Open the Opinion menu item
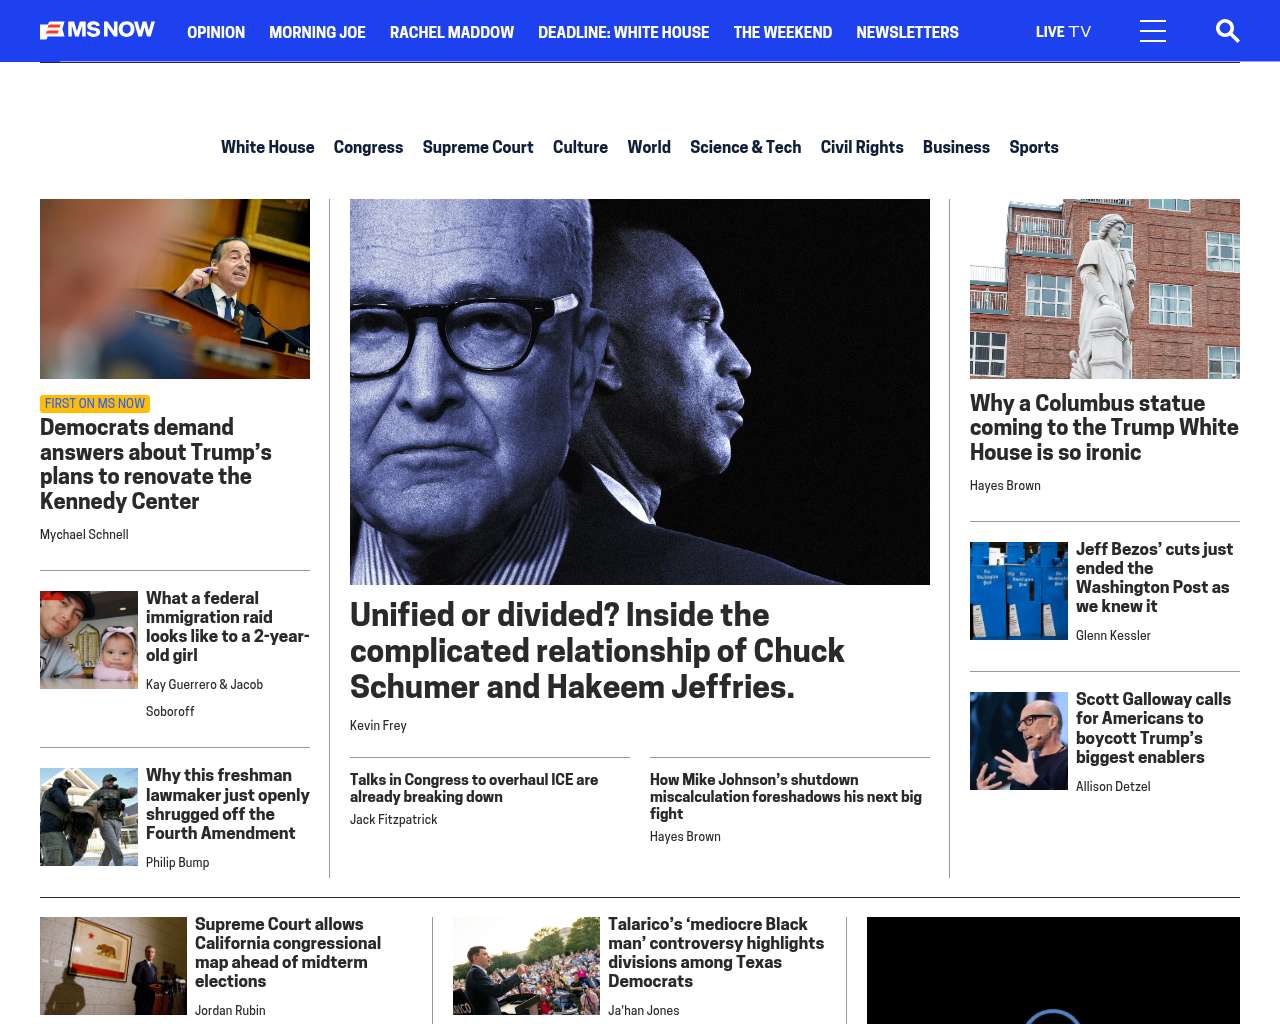1280x1024 pixels. coord(216,32)
